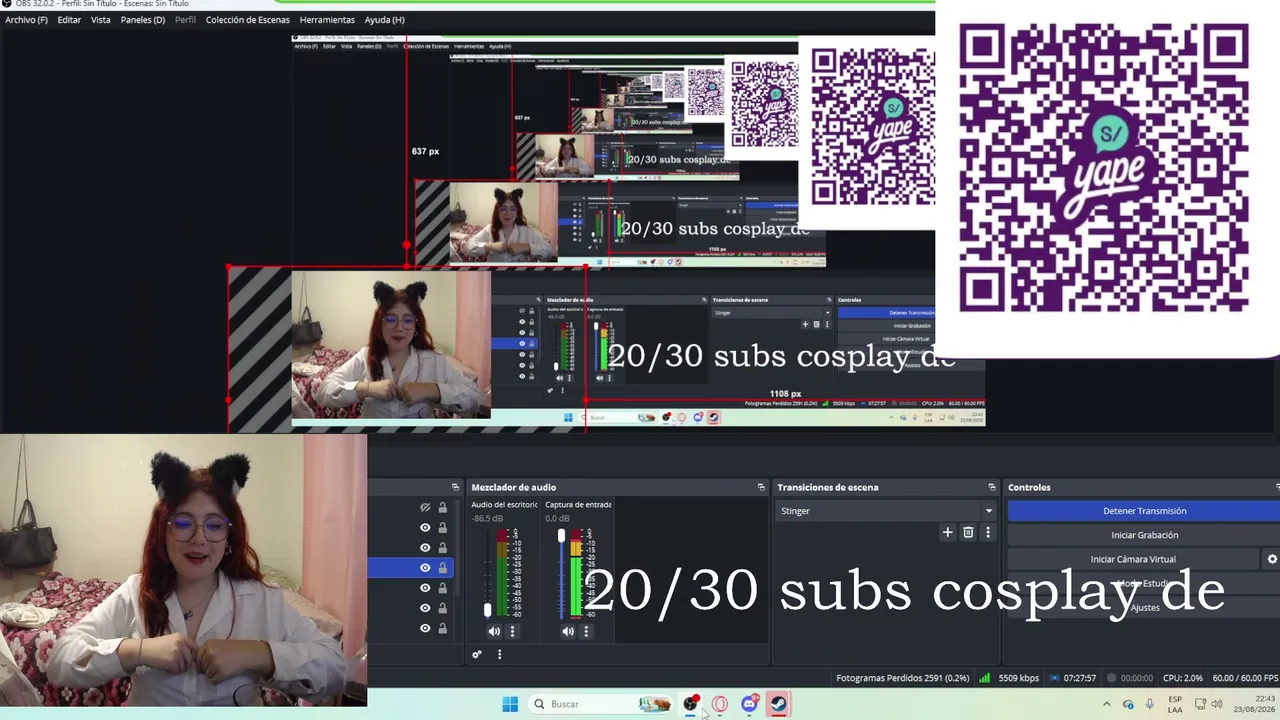Viewport: 1280px width, 720px height.
Task: Click the "-86.5 dB" level value
Action: (487, 518)
